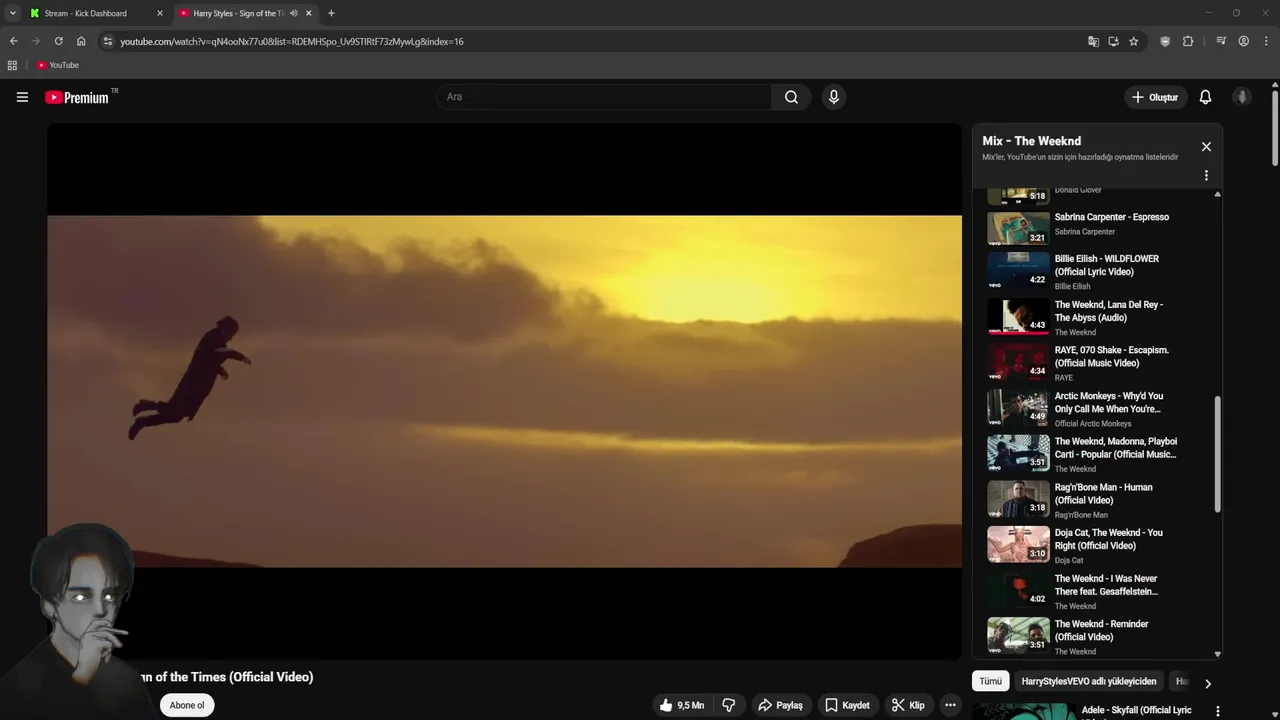Screen dimensions: 1280x720
Task: Show more filter chips with the right chevron
Action: pos(1207,684)
